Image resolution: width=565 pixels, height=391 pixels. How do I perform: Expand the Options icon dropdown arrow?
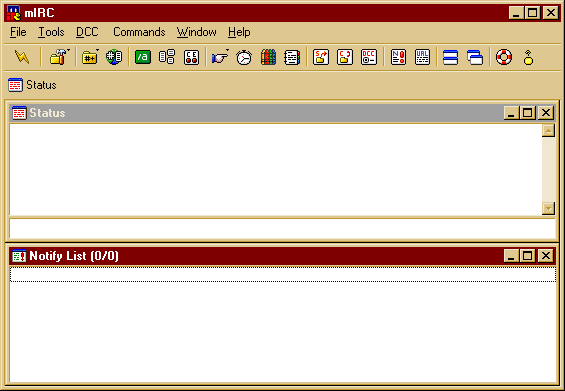tap(68, 50)
